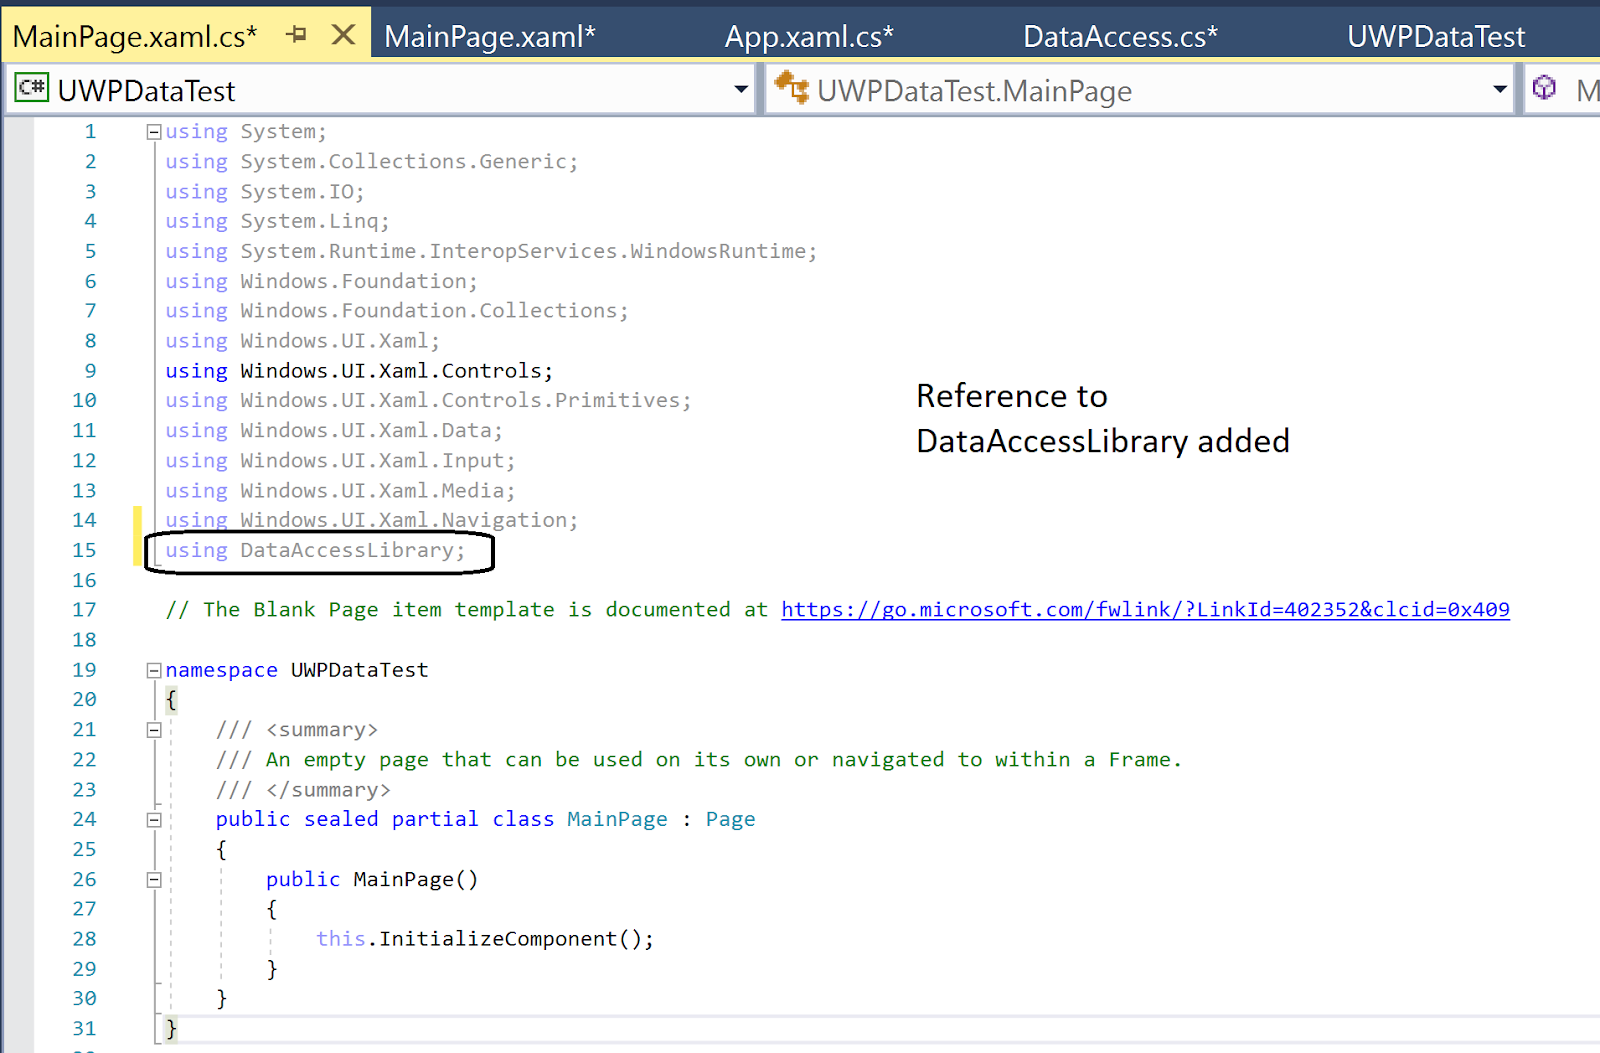This screenshot has width=1600, height=1053.
Task: Open the UWPDataTest tab
Action: [x=1437, y=34]
